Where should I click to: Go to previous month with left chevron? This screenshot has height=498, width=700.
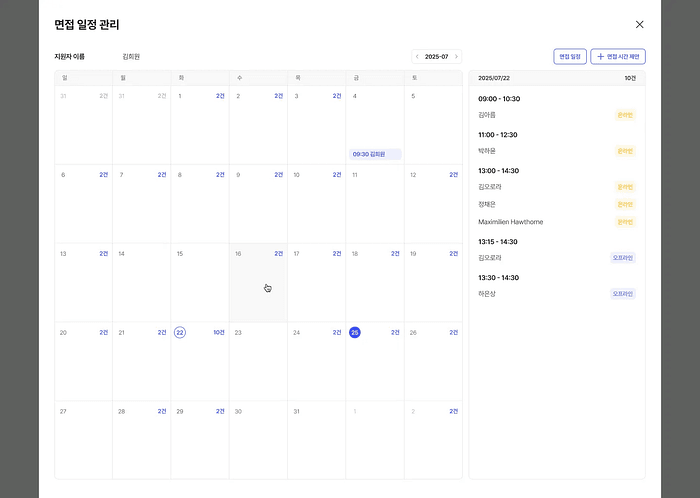coord(417,57)
